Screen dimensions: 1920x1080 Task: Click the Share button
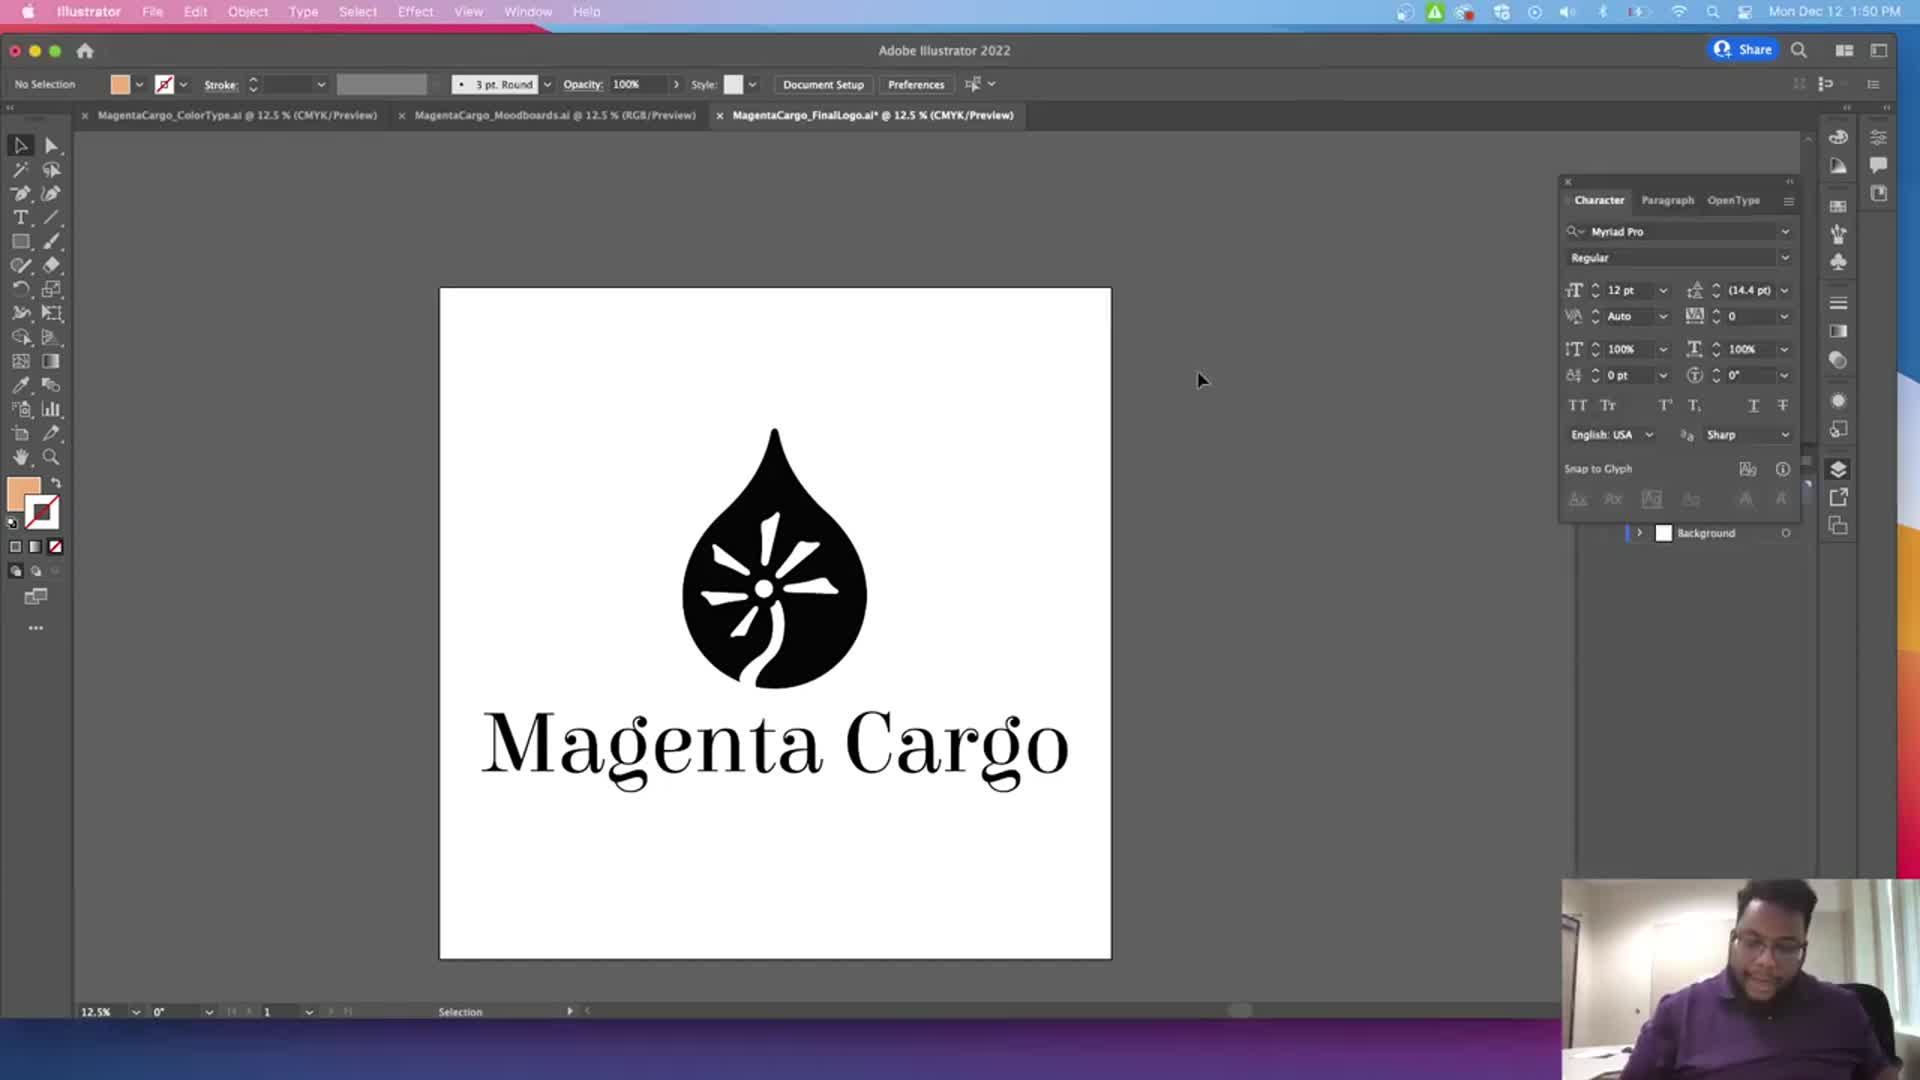(x=1743, y=50)
